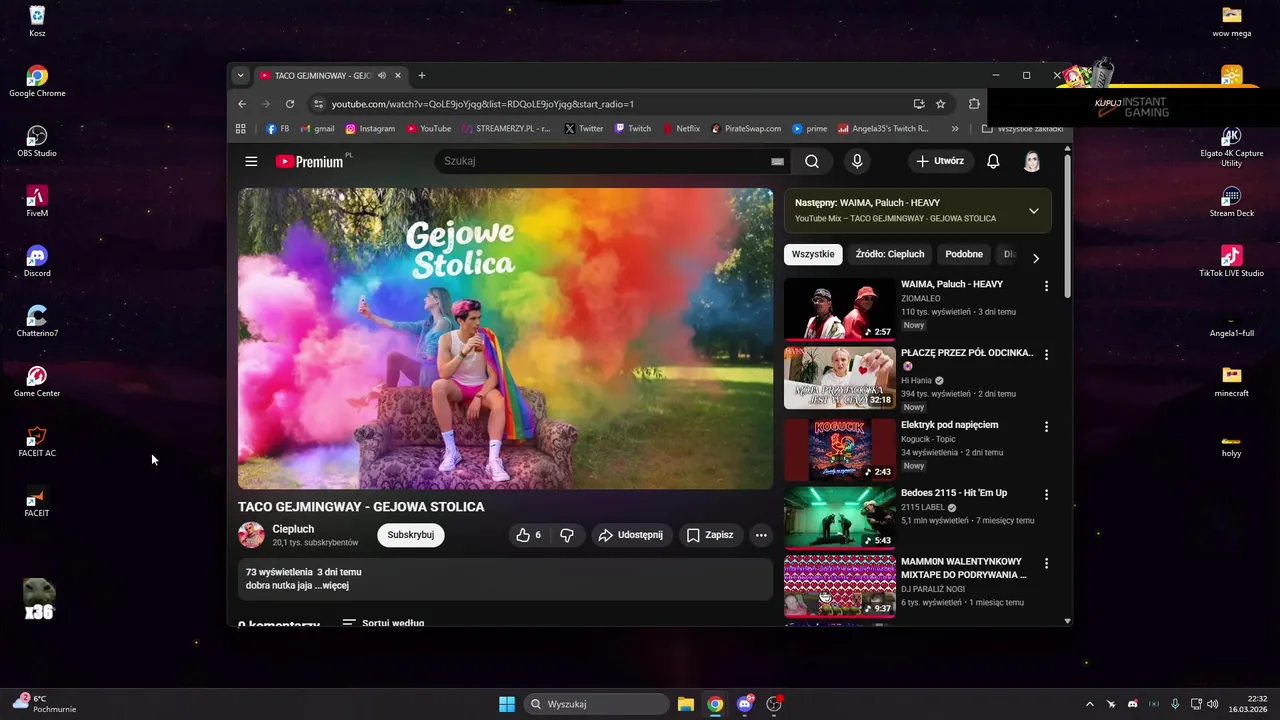
Task: Open the Ciepluch channel avatar
Action: (x=251, y=535)
